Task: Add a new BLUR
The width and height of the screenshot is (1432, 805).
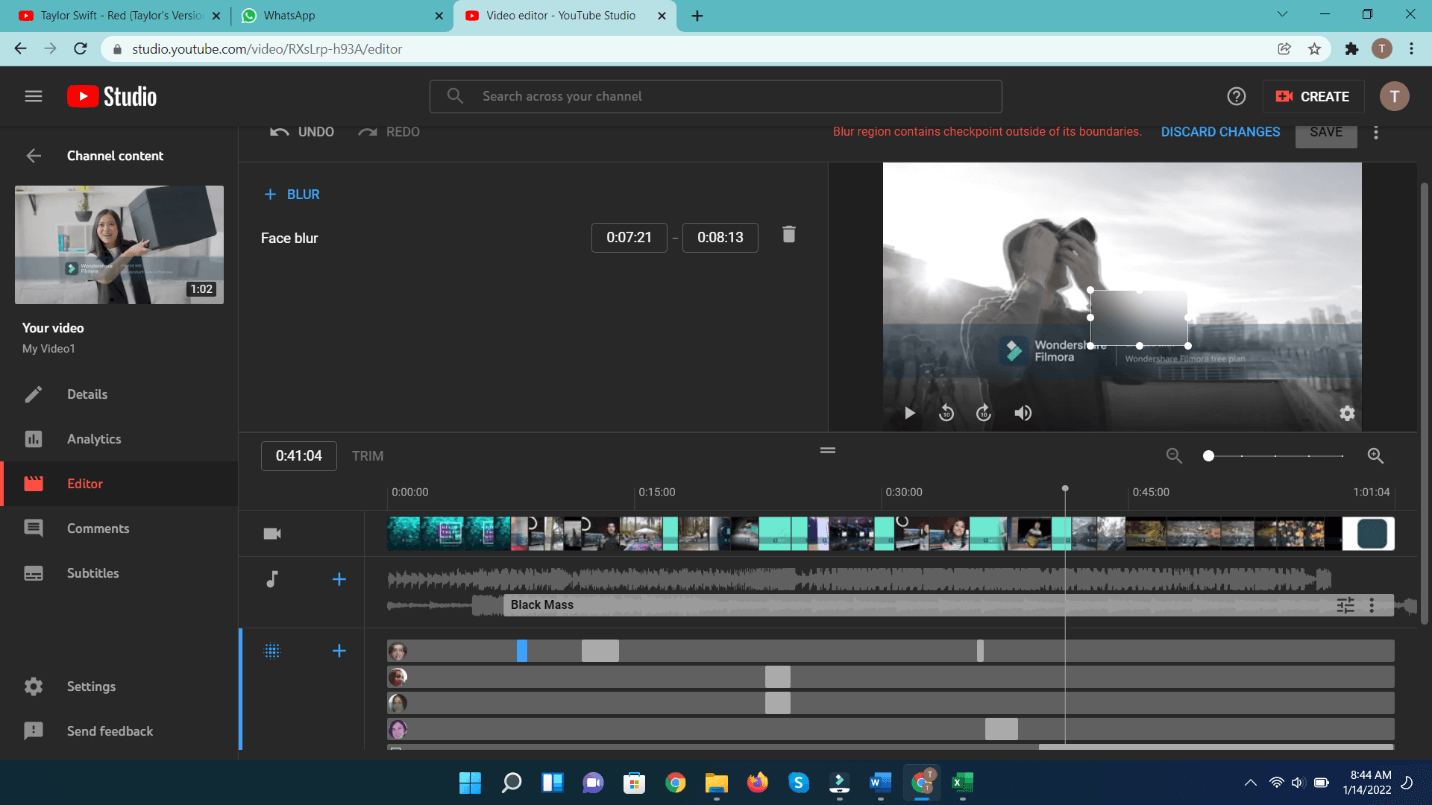Action: click(x=292, y=194)
